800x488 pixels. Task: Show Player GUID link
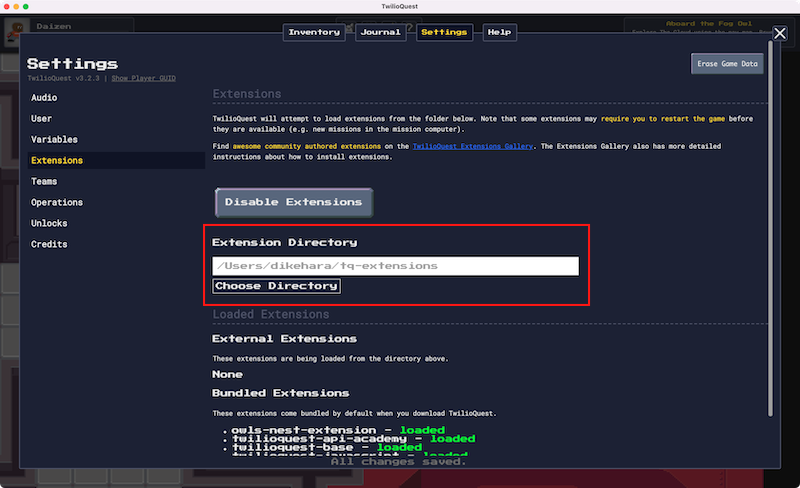pos(143,78)
